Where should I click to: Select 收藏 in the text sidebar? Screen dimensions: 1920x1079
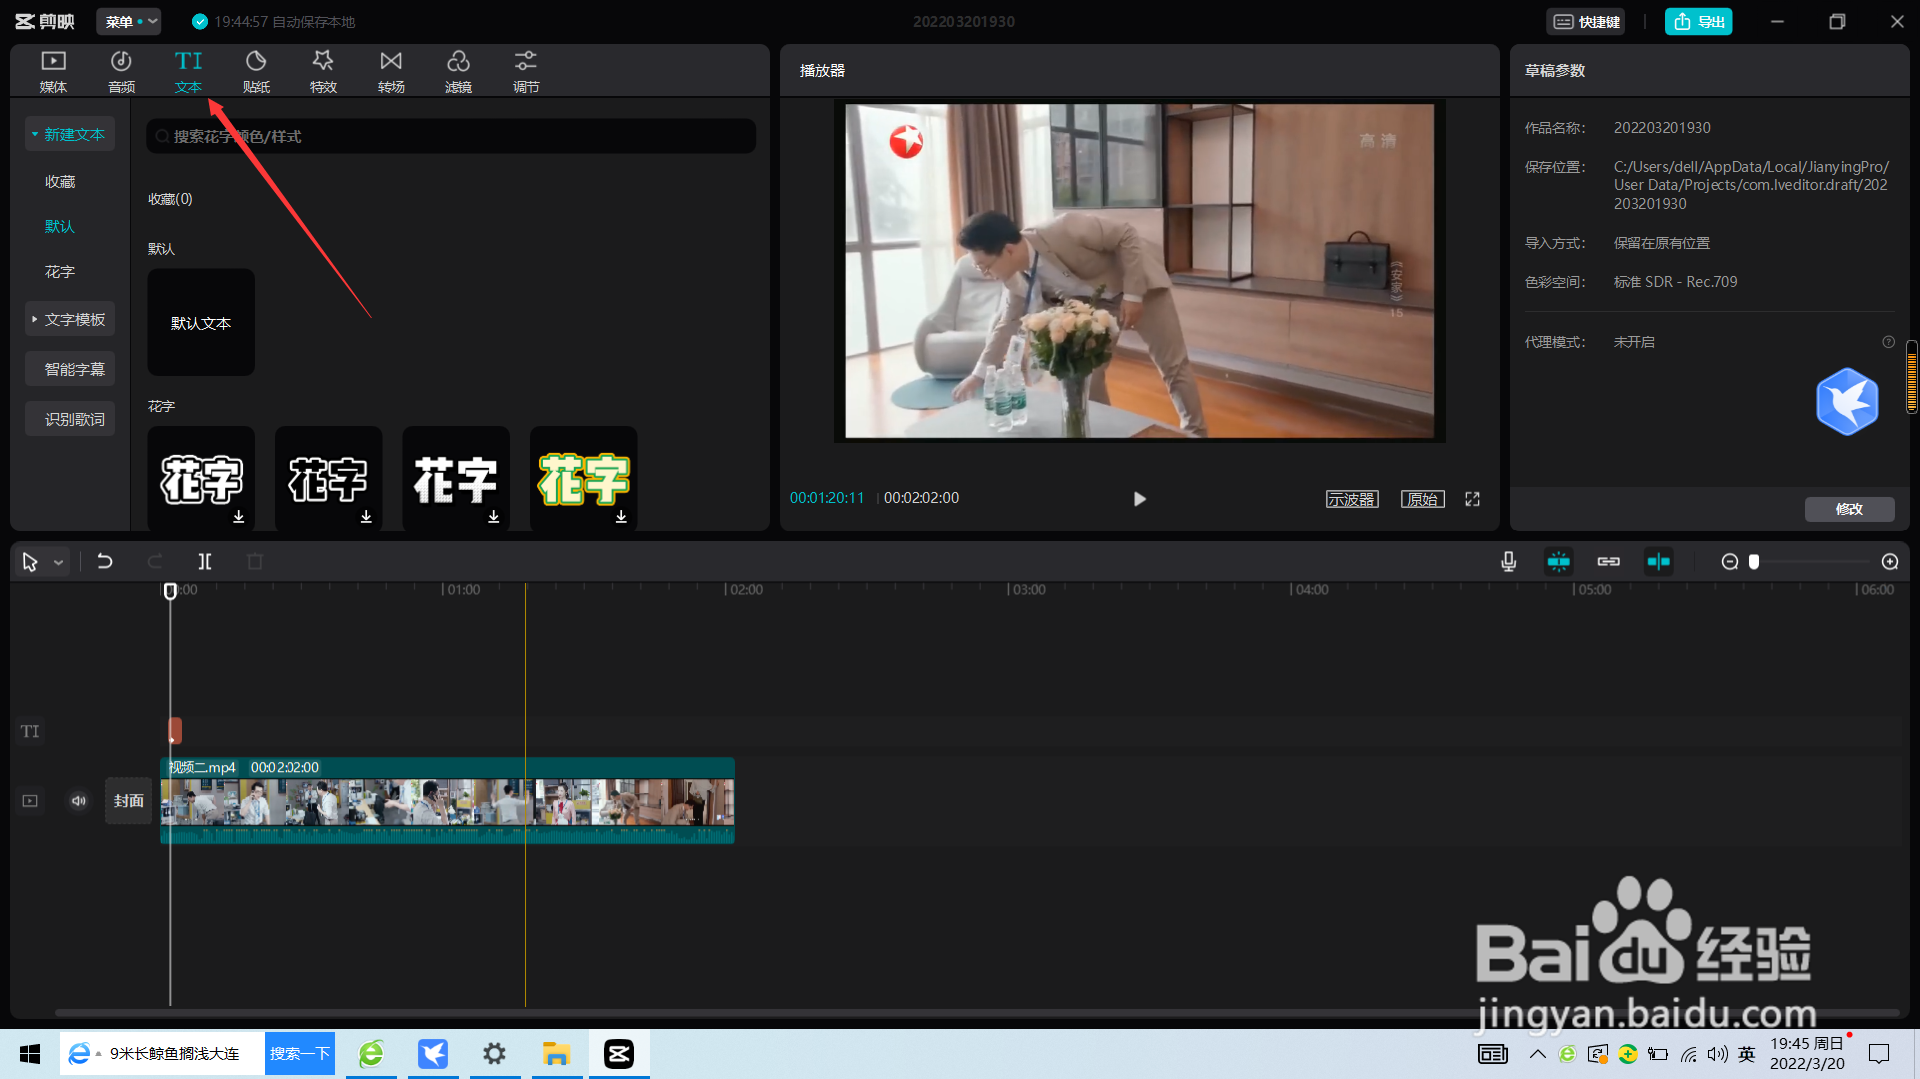point(60,181)
